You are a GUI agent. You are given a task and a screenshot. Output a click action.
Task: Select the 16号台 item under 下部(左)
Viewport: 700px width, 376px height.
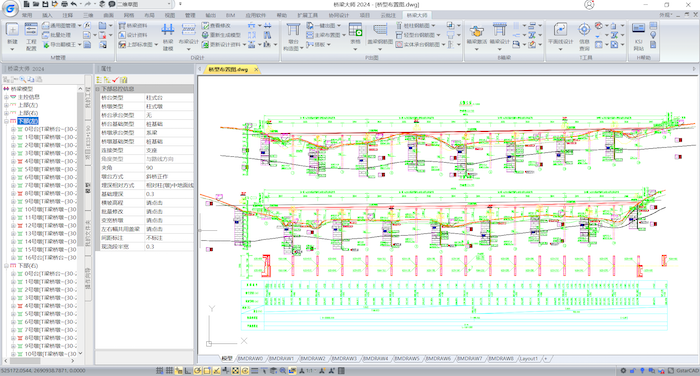click(50, 258)
